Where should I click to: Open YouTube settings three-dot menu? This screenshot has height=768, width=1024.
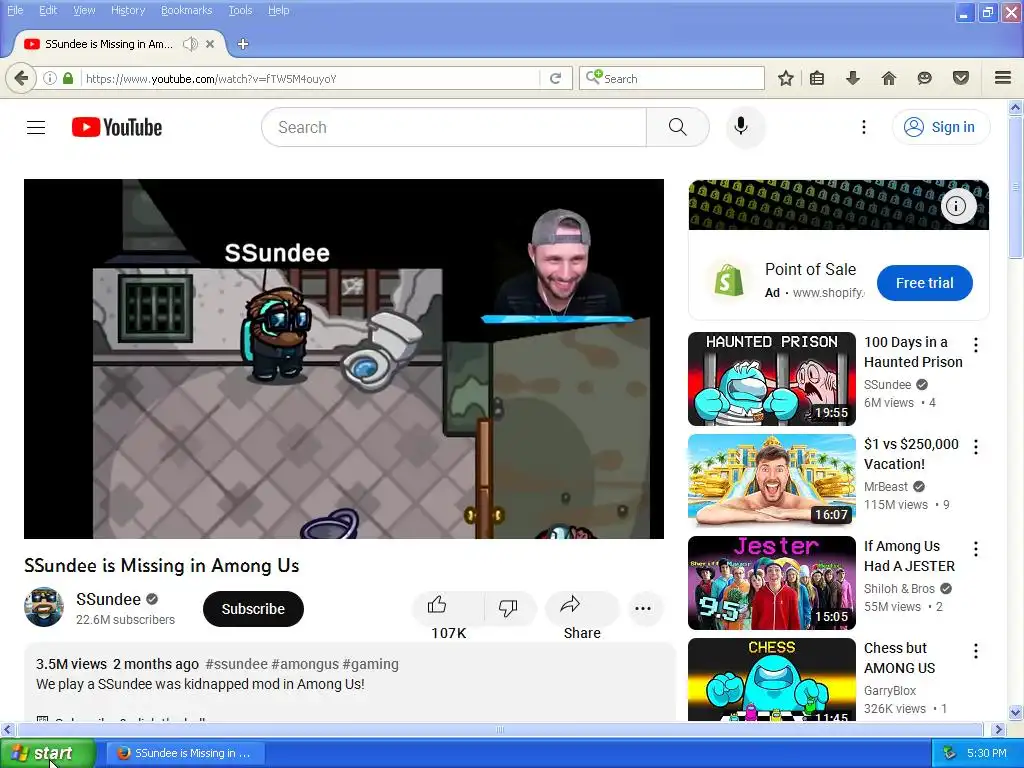(x=863, y=127)
